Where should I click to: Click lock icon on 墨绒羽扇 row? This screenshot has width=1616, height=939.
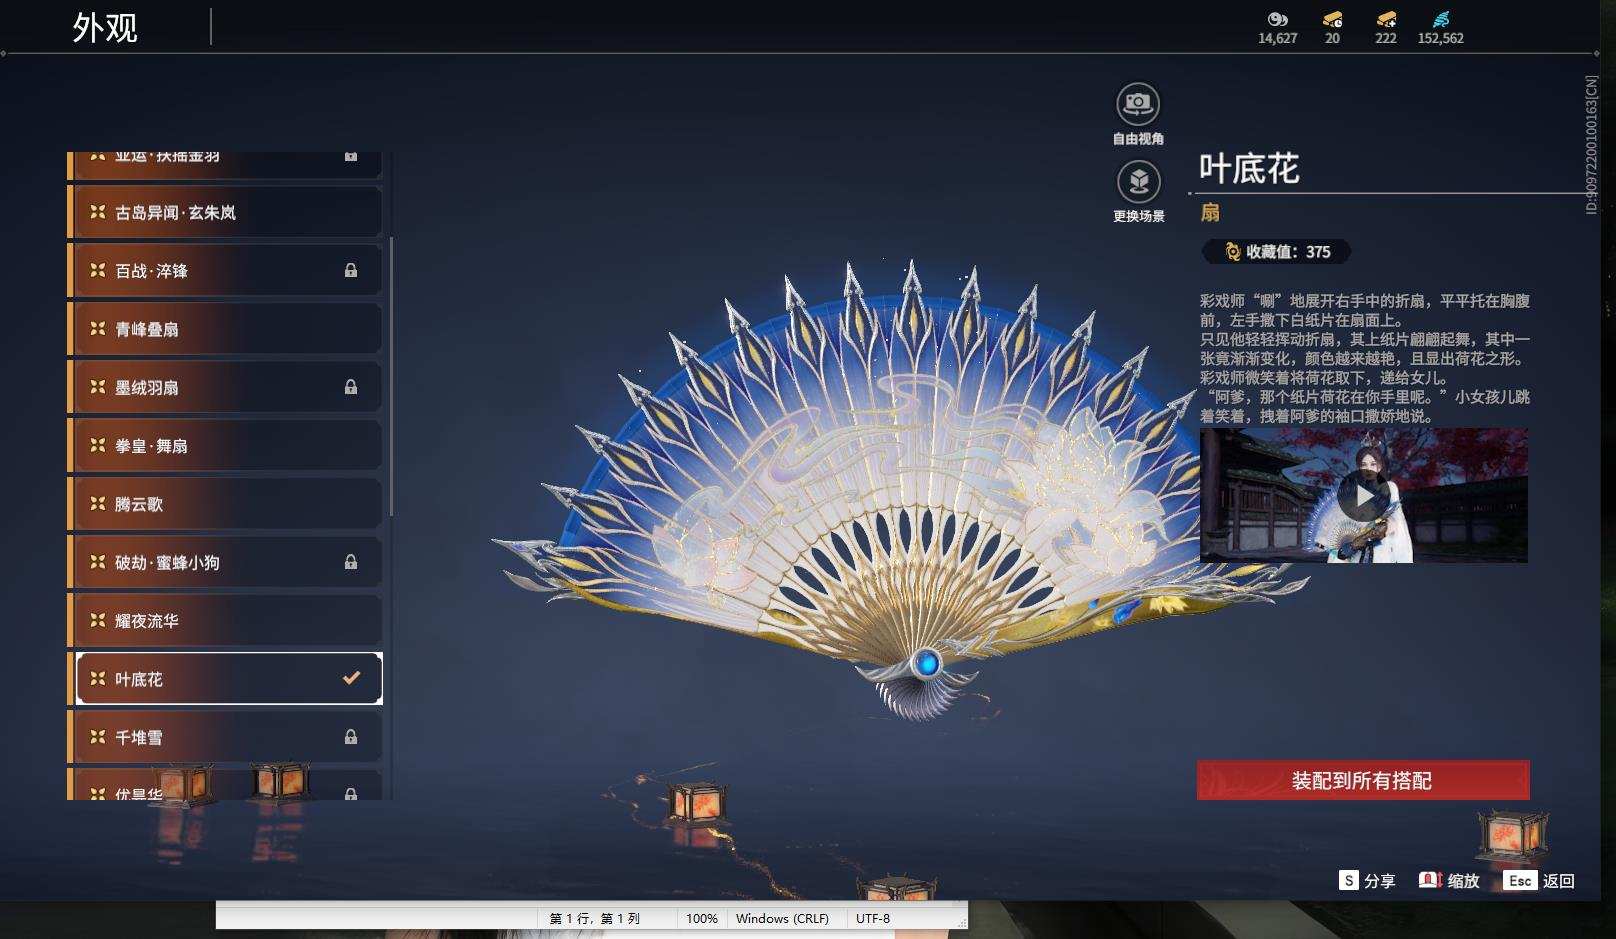point(351,387)
